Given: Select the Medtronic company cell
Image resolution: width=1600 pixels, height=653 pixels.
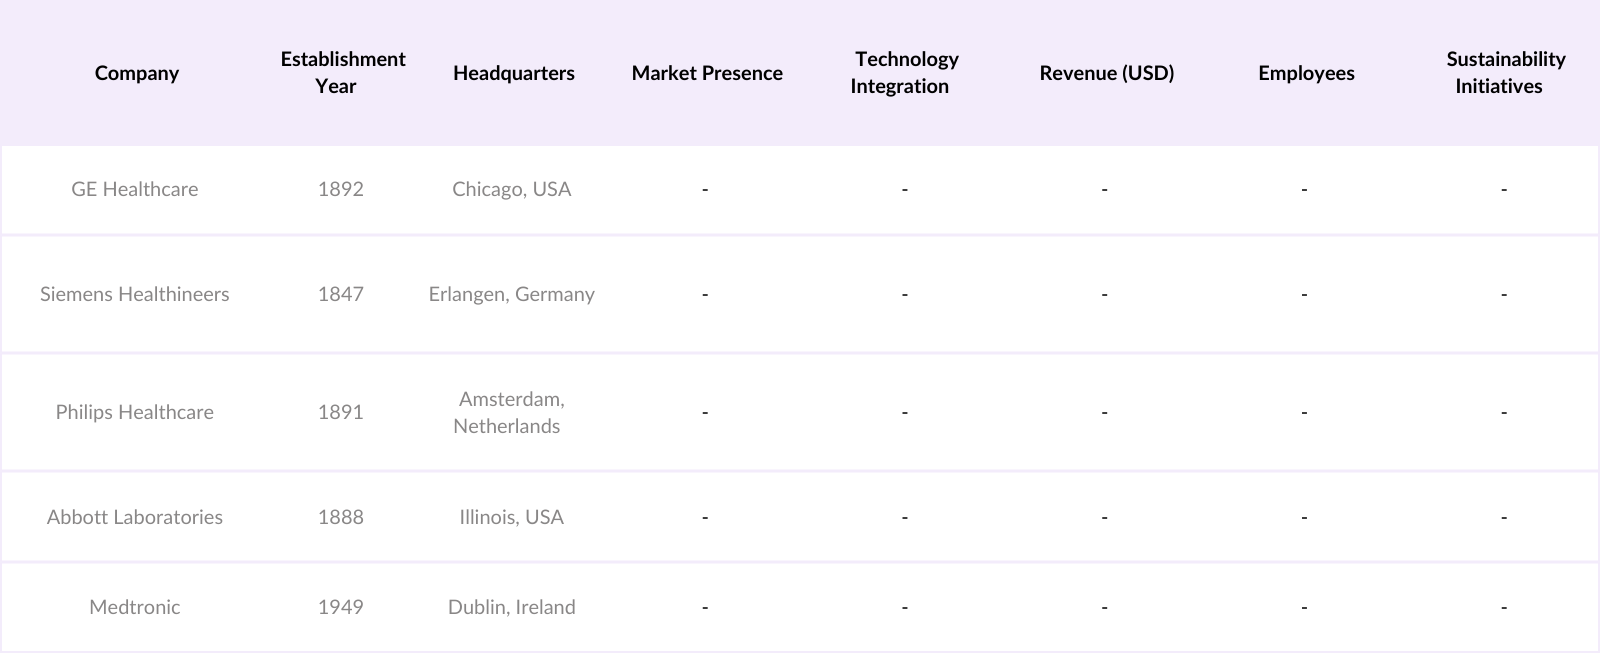Looking at the screenshot, I should (135, 607).
